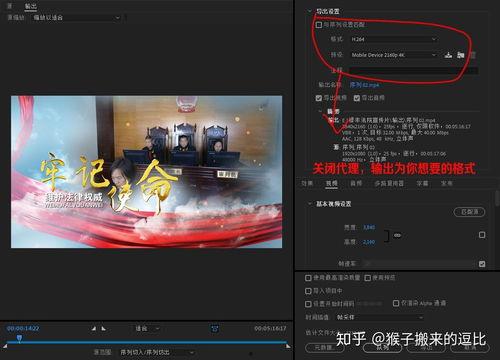Toggle the width-height link icon
Viewport: 500px width, 360px height.
point(397,235)
